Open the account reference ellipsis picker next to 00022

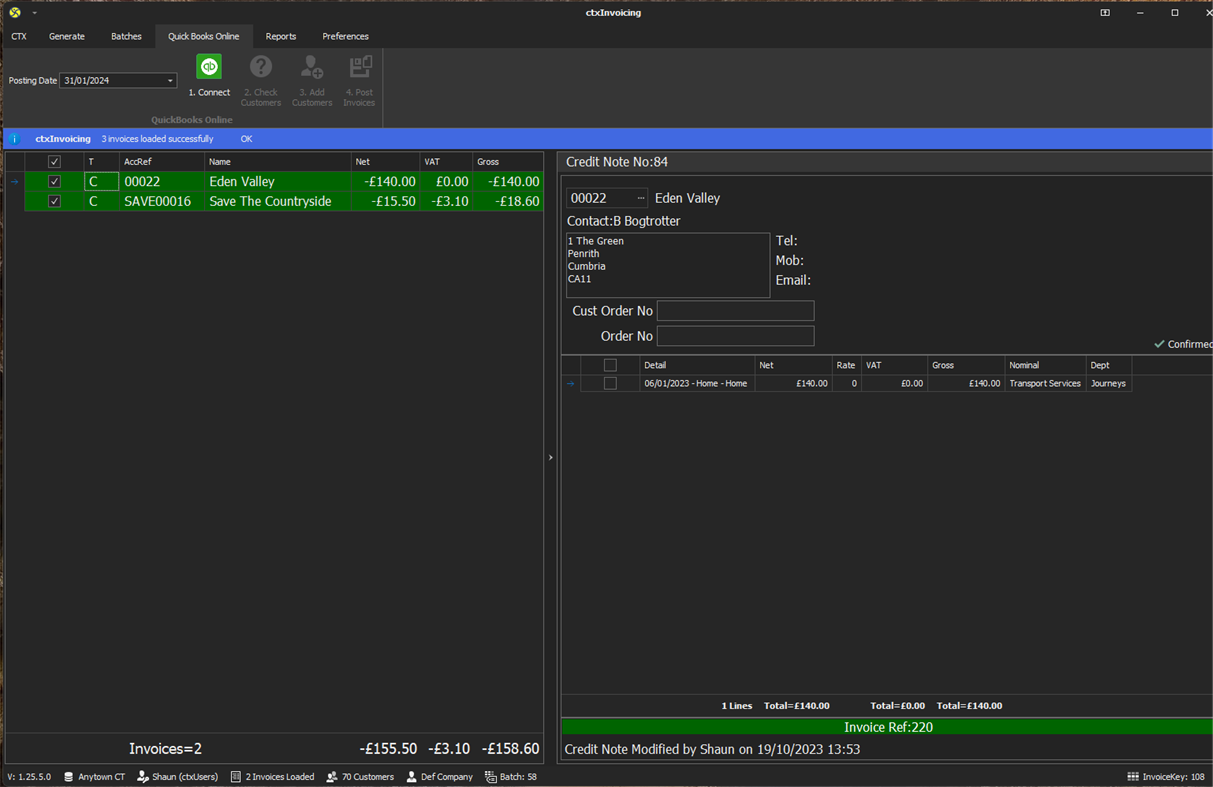641,197
